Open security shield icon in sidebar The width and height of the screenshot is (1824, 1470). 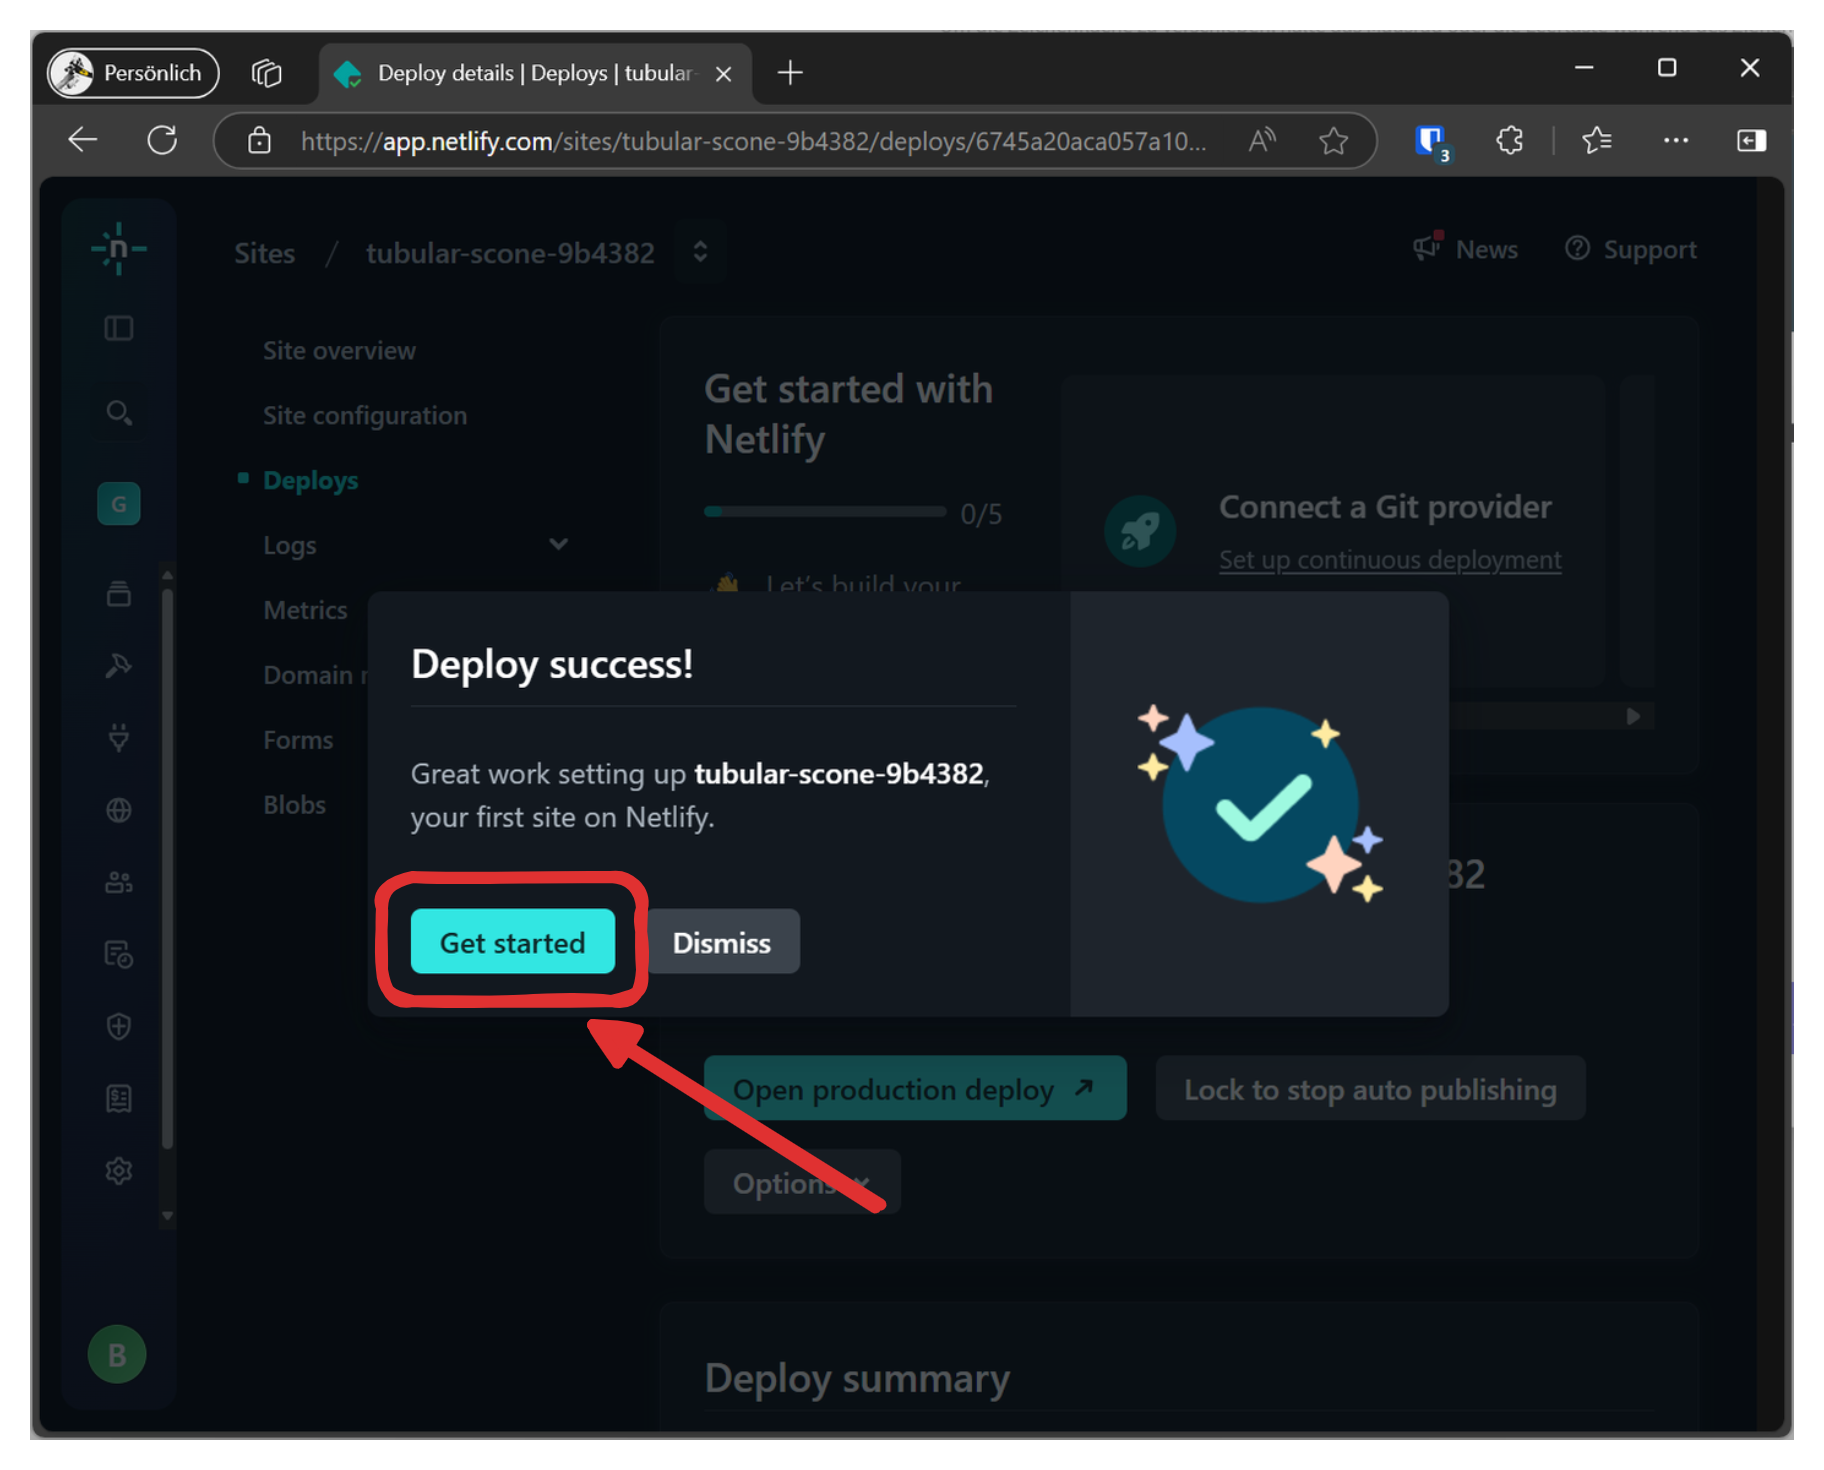tap(118, 1026)
